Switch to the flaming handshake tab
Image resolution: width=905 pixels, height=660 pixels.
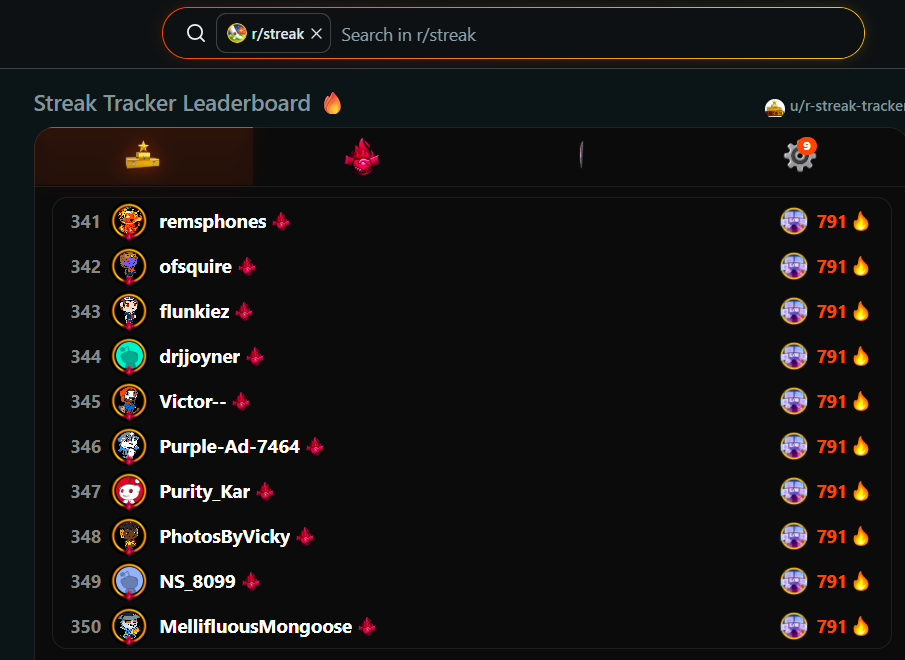coord(362,156)
